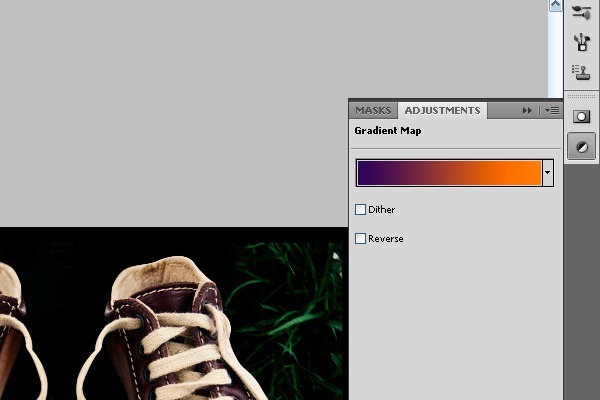Click the gray pasteboard above the image

[x=170, y=110]
